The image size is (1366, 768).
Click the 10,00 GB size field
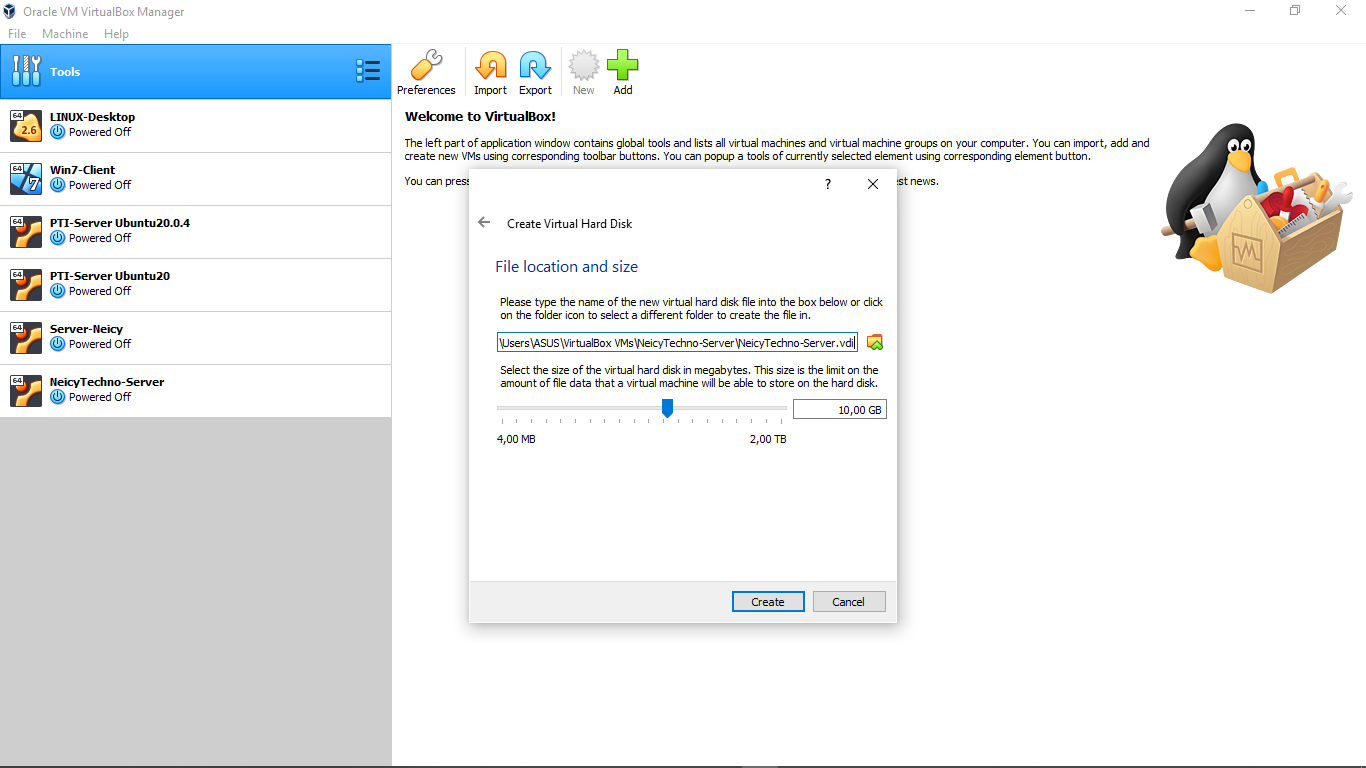(839, 409)
